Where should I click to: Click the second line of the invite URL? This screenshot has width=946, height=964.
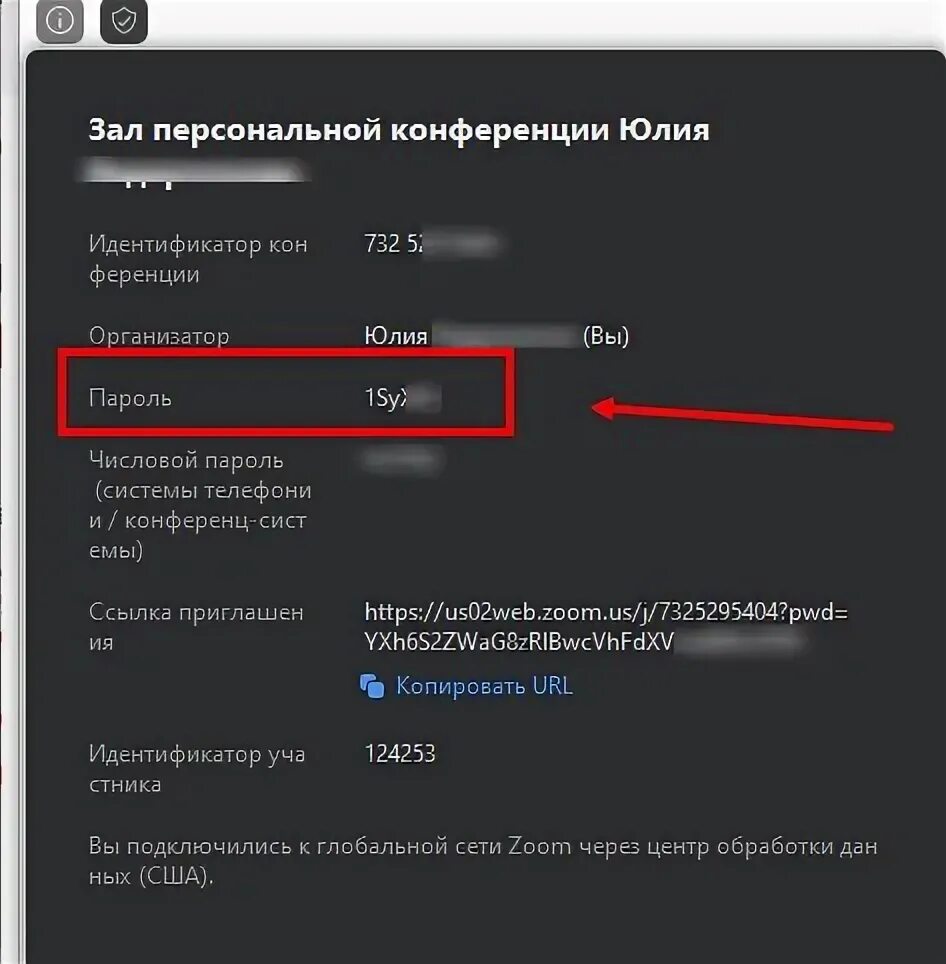point(584,642)
